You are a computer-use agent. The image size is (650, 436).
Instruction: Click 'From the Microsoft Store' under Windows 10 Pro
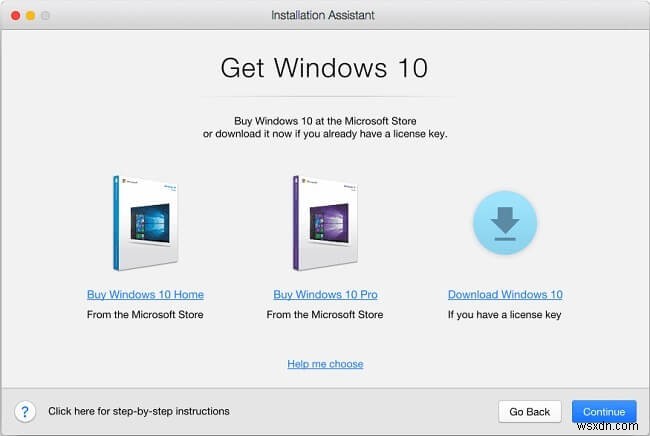click(x=325, y=315)
